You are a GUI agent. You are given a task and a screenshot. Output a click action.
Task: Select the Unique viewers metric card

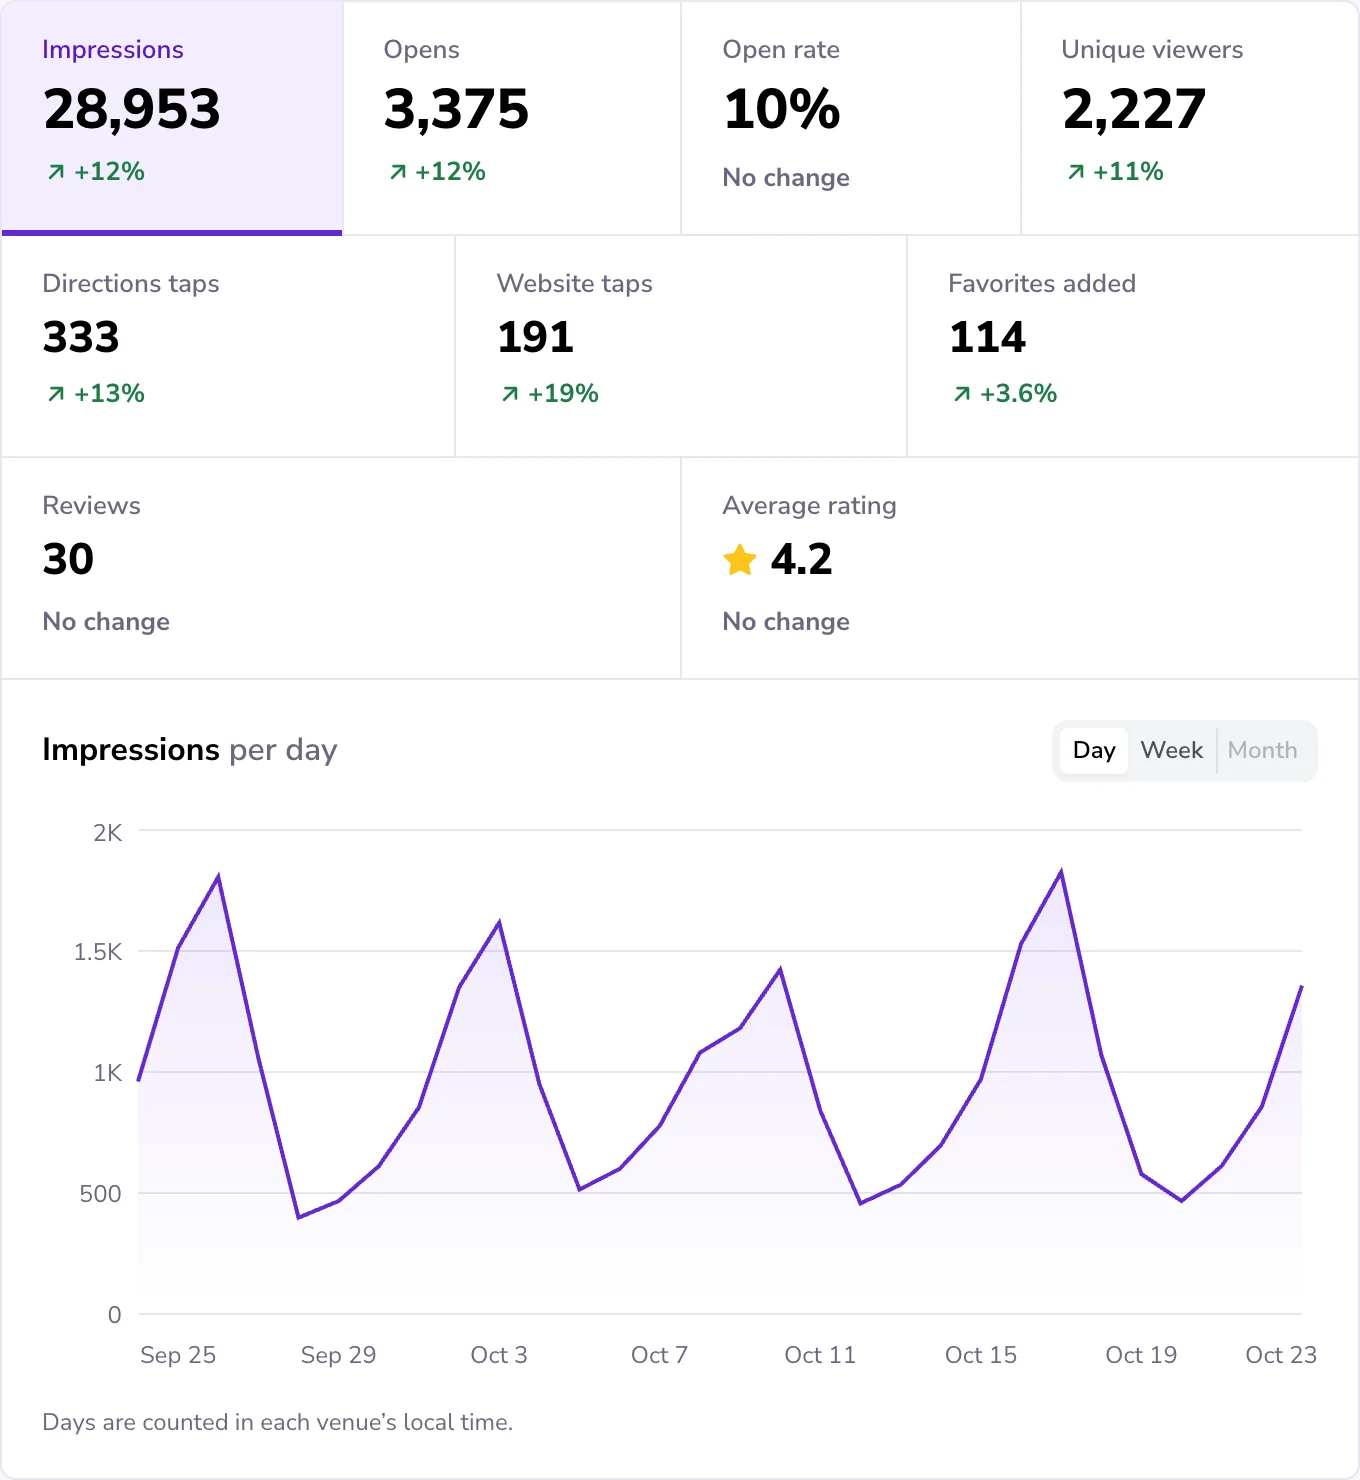[1190, 118]
